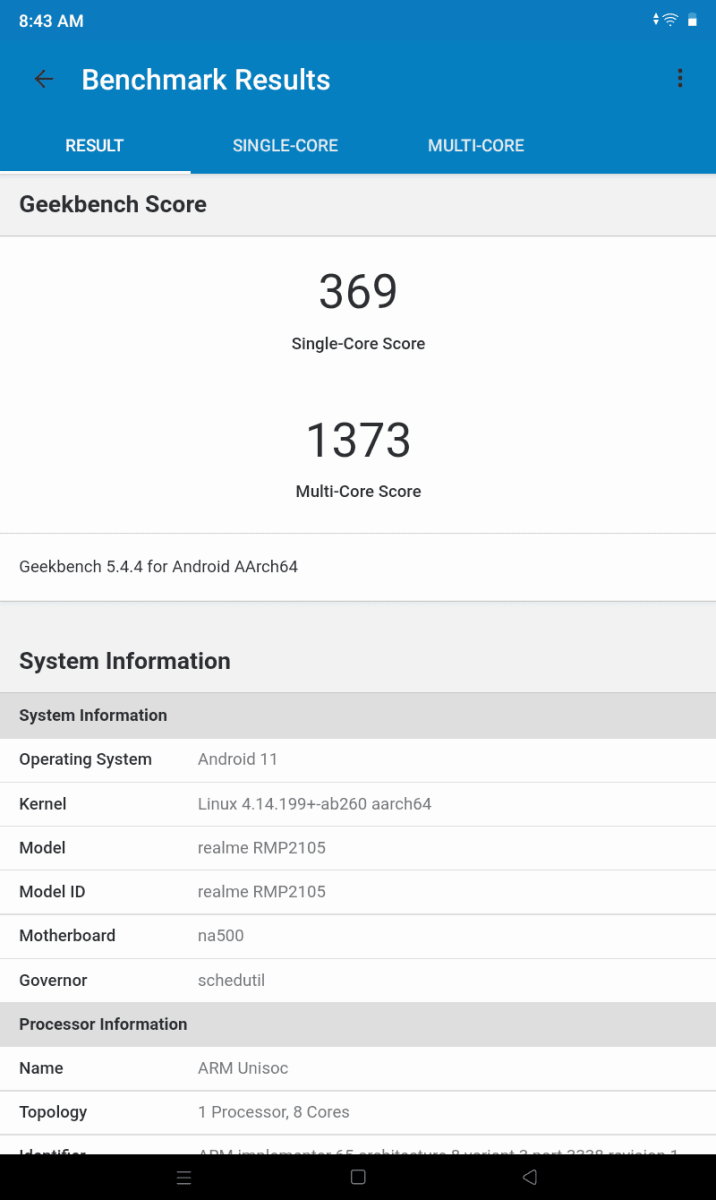The image size is (716, 1200).
Task: Select the ARM Unisoc processor name
Action: (x=243, y=1069)
